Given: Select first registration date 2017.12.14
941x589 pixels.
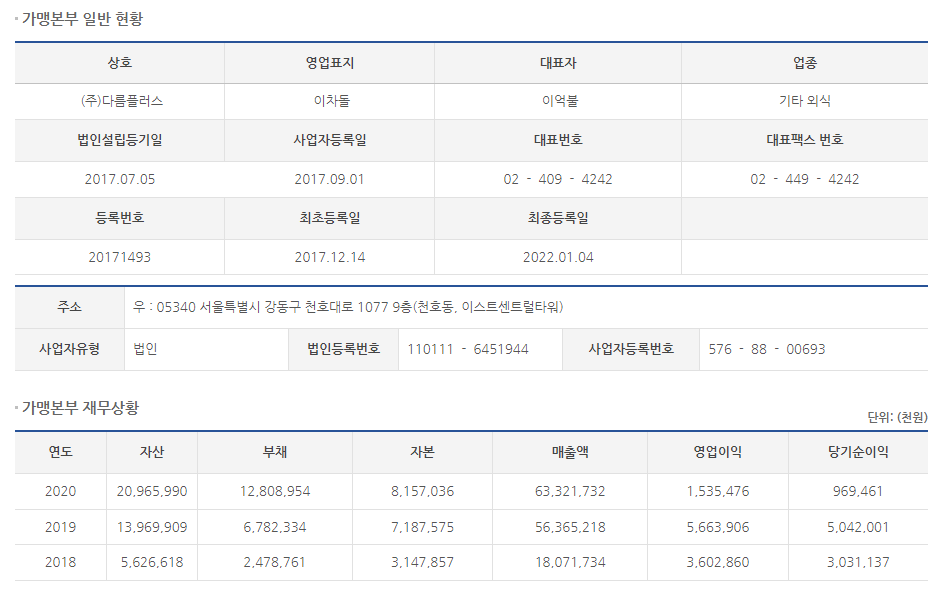Looking at the screenshot, I should point(329,257).
